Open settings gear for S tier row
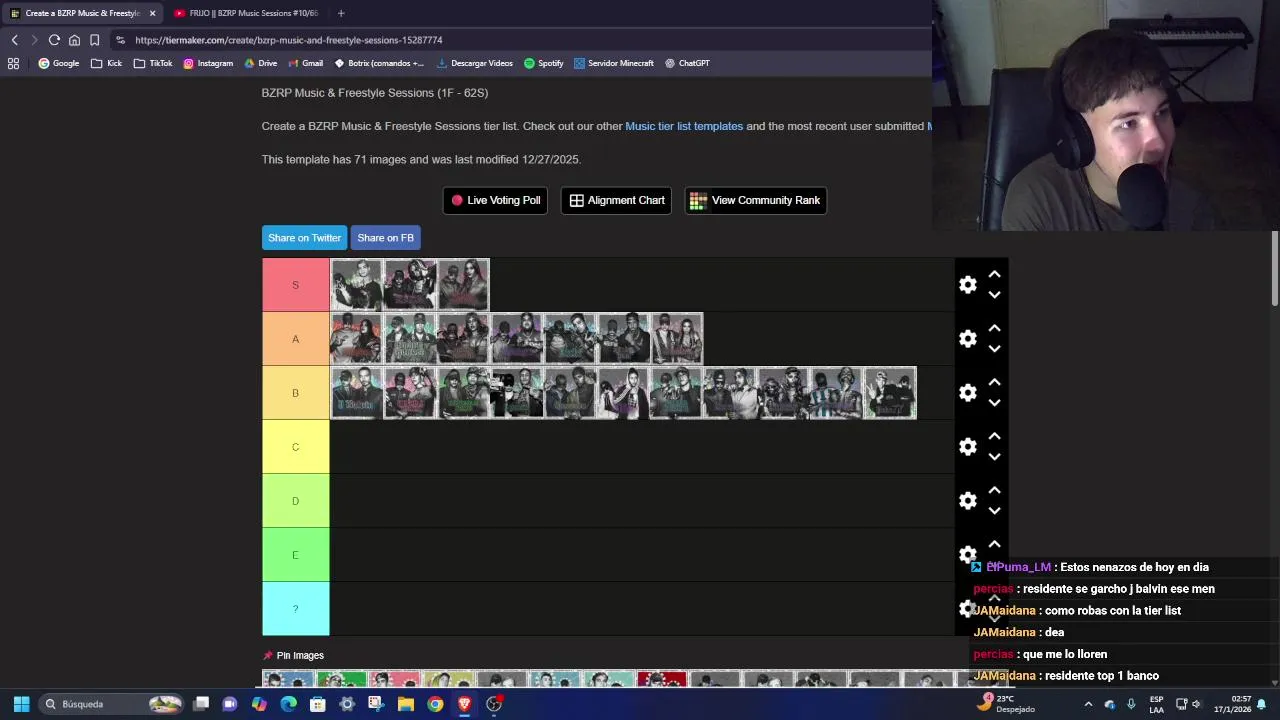This screenshot has height=720, width=1280. pos(967,285)
